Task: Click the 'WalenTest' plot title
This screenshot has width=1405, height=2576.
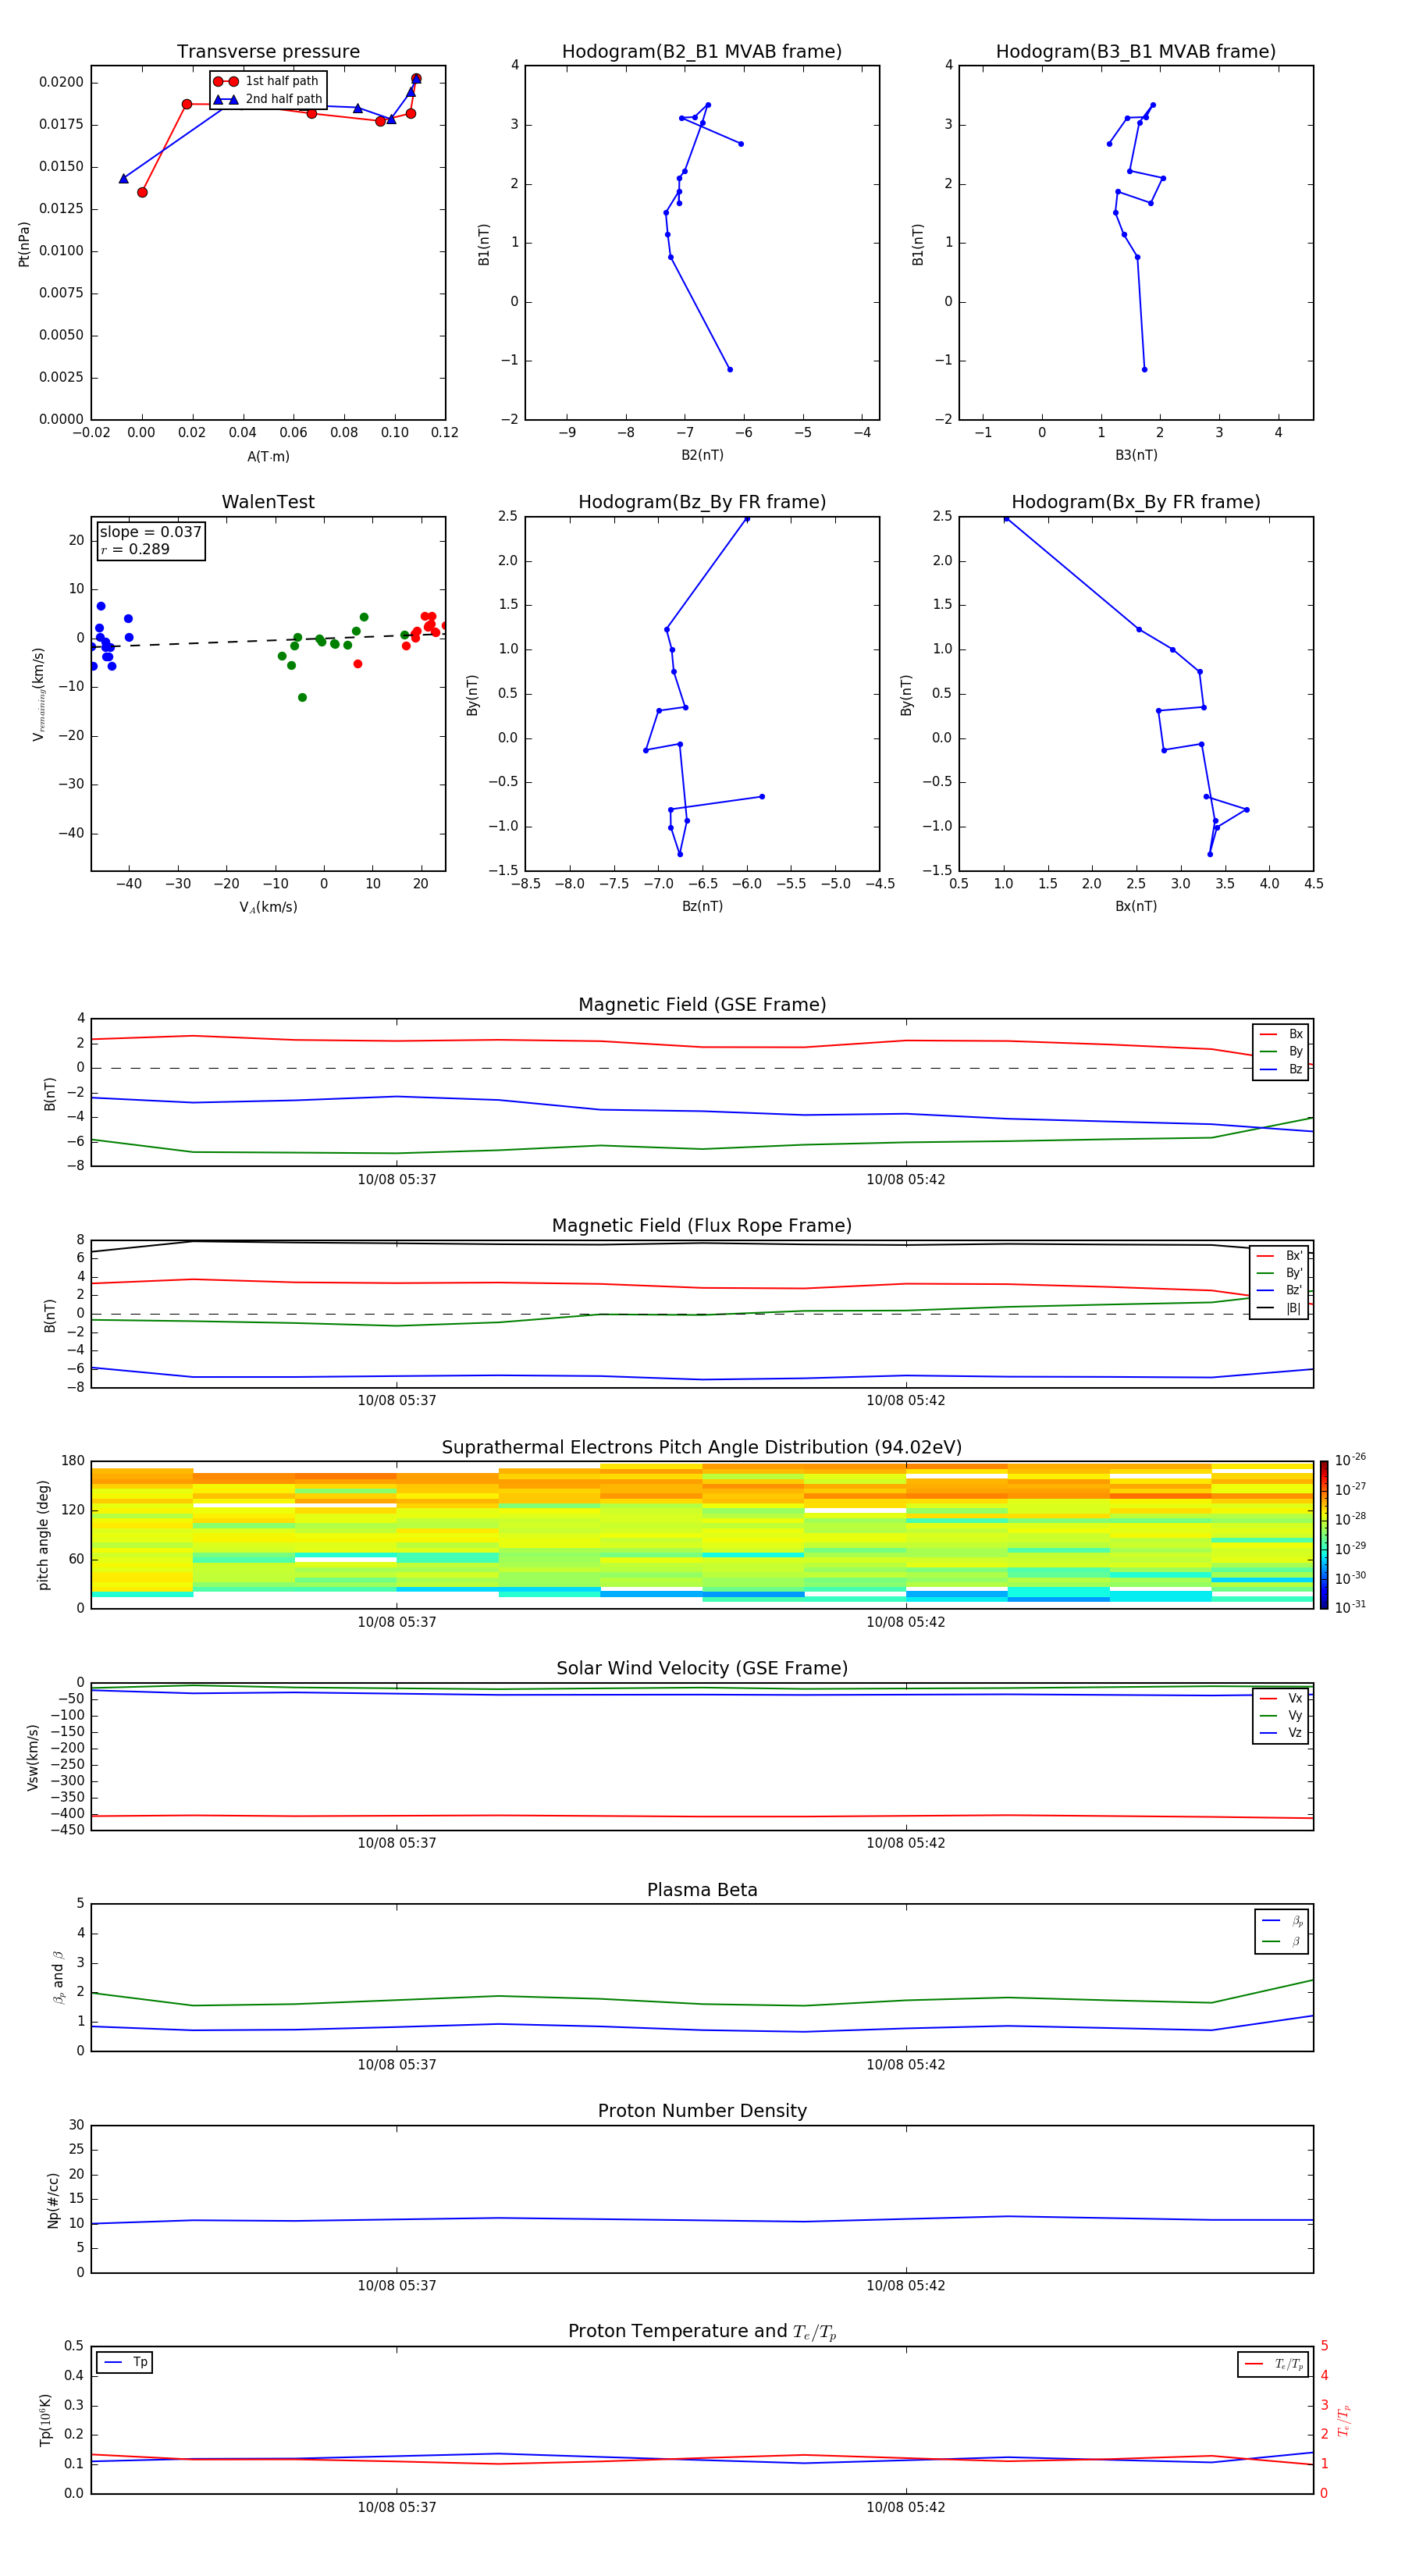Action: click(268, 502)
